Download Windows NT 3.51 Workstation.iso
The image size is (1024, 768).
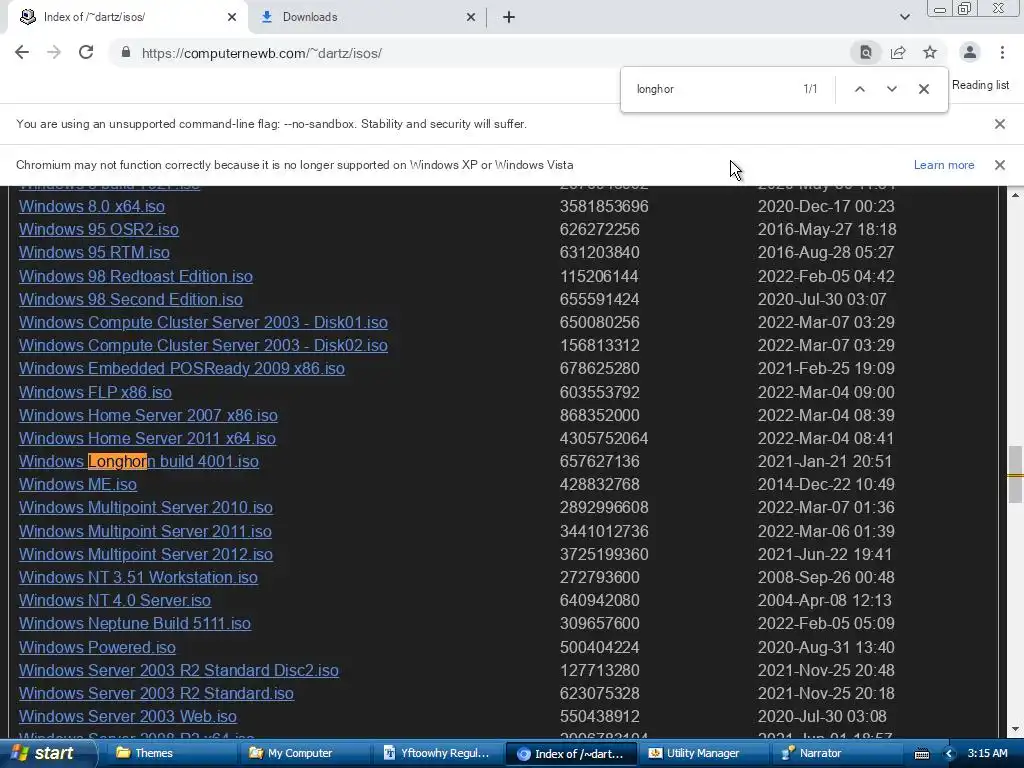coord(138,577)
